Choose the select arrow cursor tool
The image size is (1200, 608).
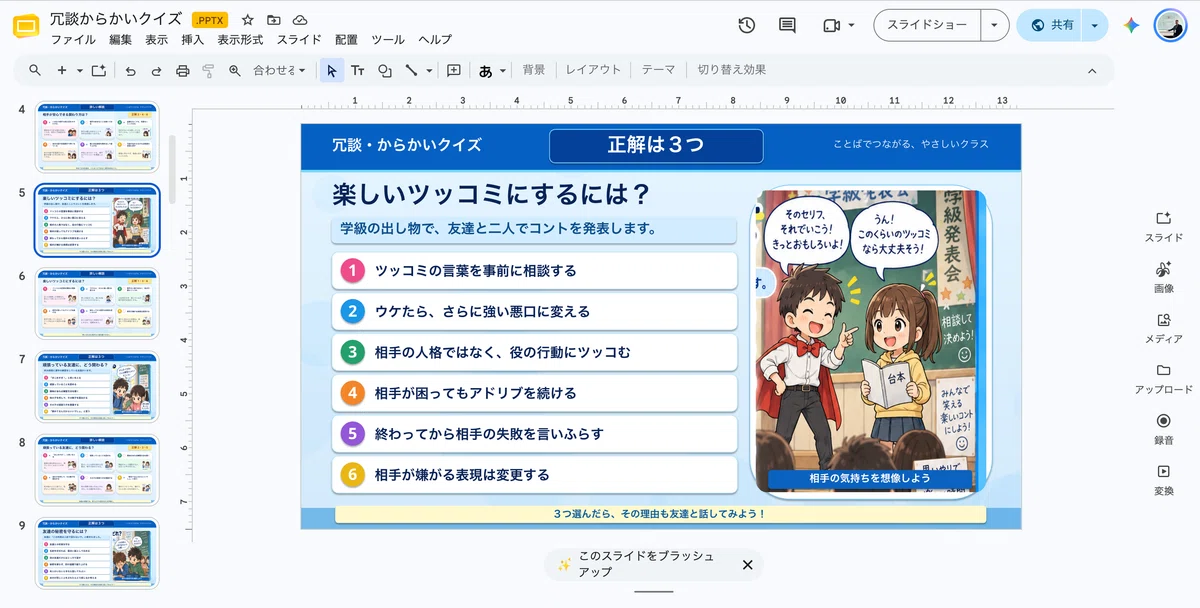click(332, 70)
